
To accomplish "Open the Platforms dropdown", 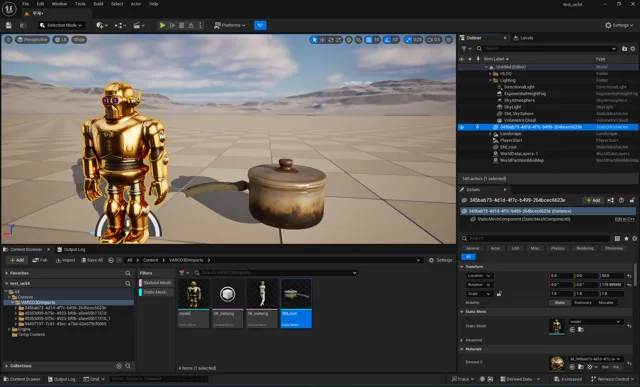I will pyautogui.click(x=230, y=25).
